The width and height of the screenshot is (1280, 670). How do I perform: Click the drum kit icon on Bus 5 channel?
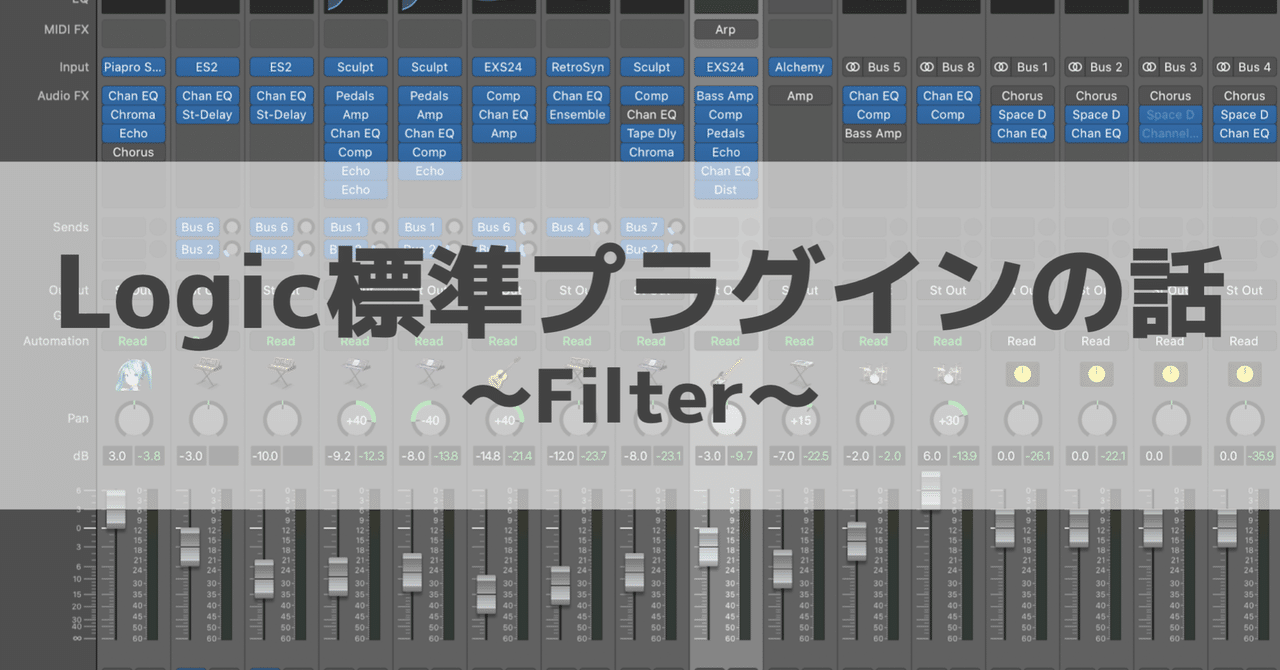(x=873, y=376)
